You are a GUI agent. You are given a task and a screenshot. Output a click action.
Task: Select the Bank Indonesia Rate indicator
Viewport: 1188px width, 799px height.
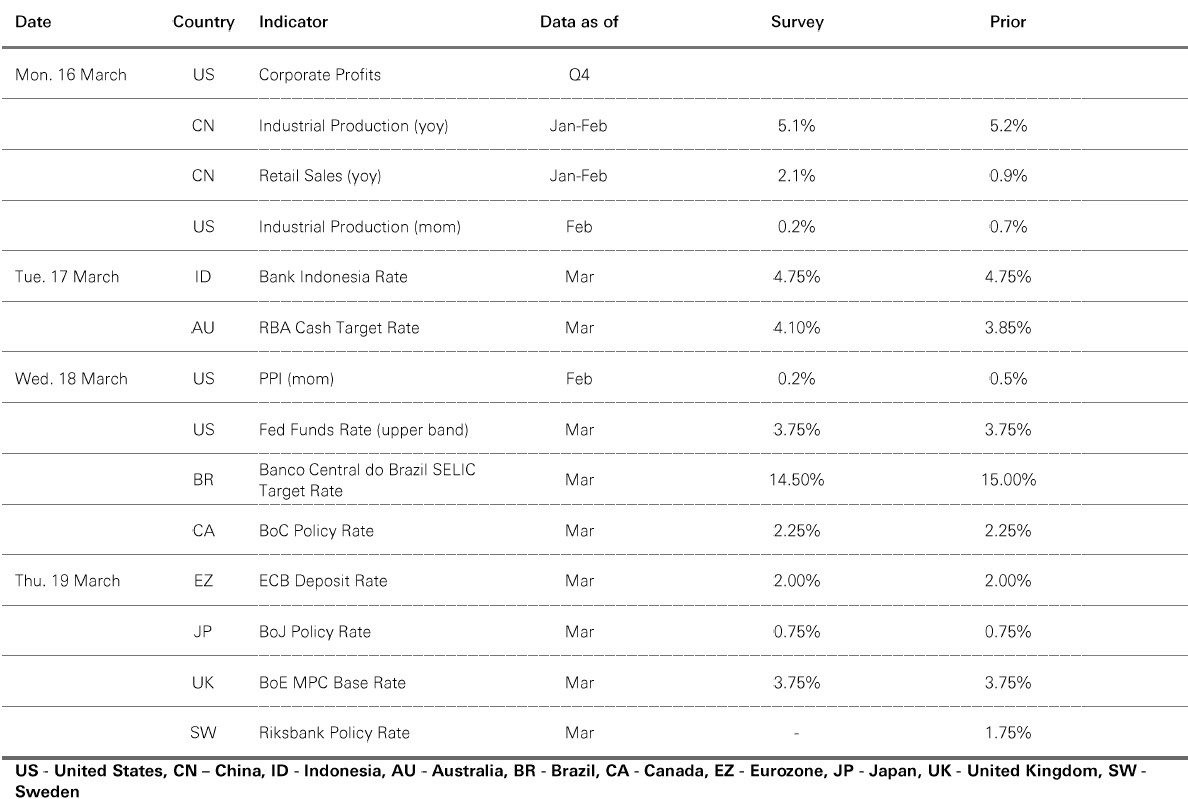click(x=333, y=277)
